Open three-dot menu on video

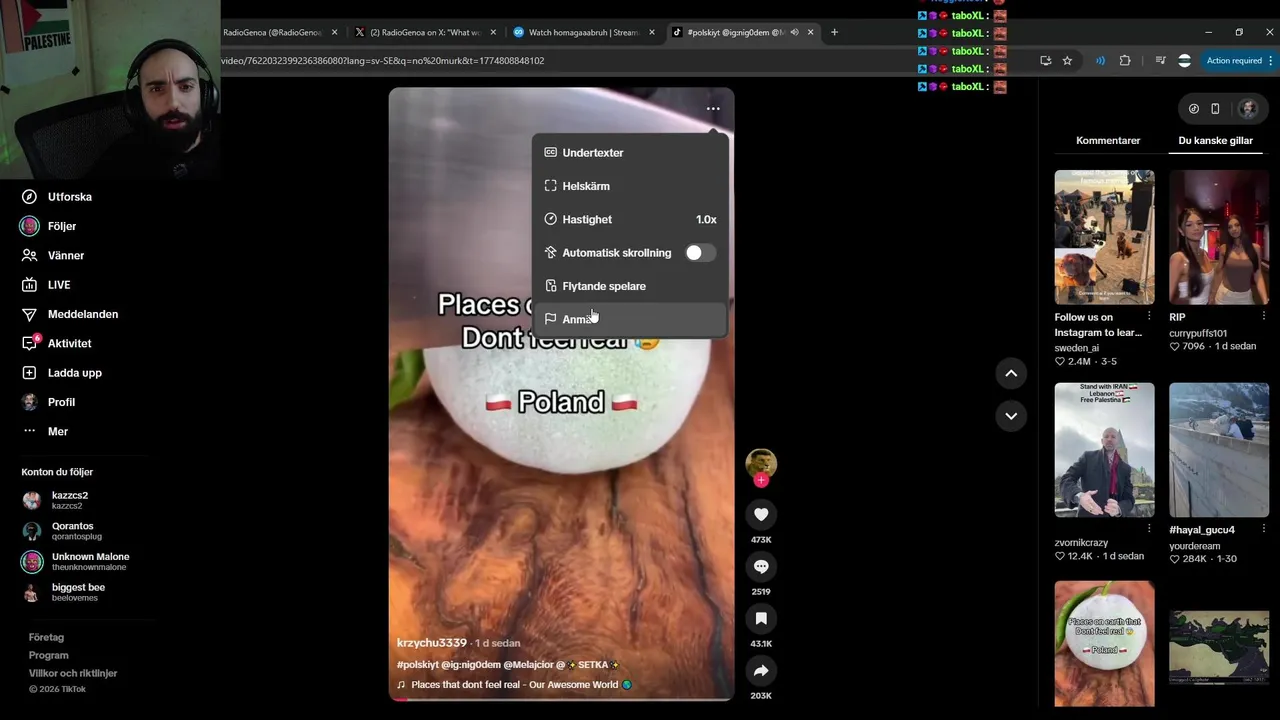pos(713,109)
